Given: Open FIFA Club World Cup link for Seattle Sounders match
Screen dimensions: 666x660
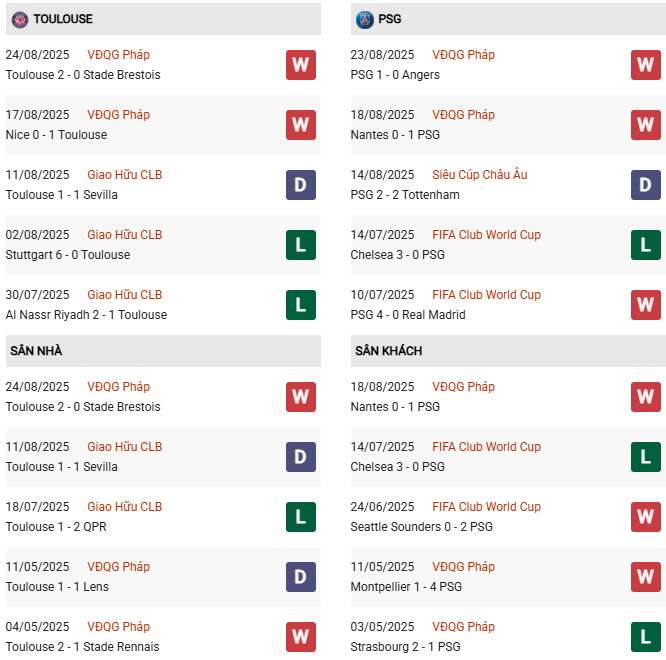Looking at the screenshot, I should tap(486, 507).
